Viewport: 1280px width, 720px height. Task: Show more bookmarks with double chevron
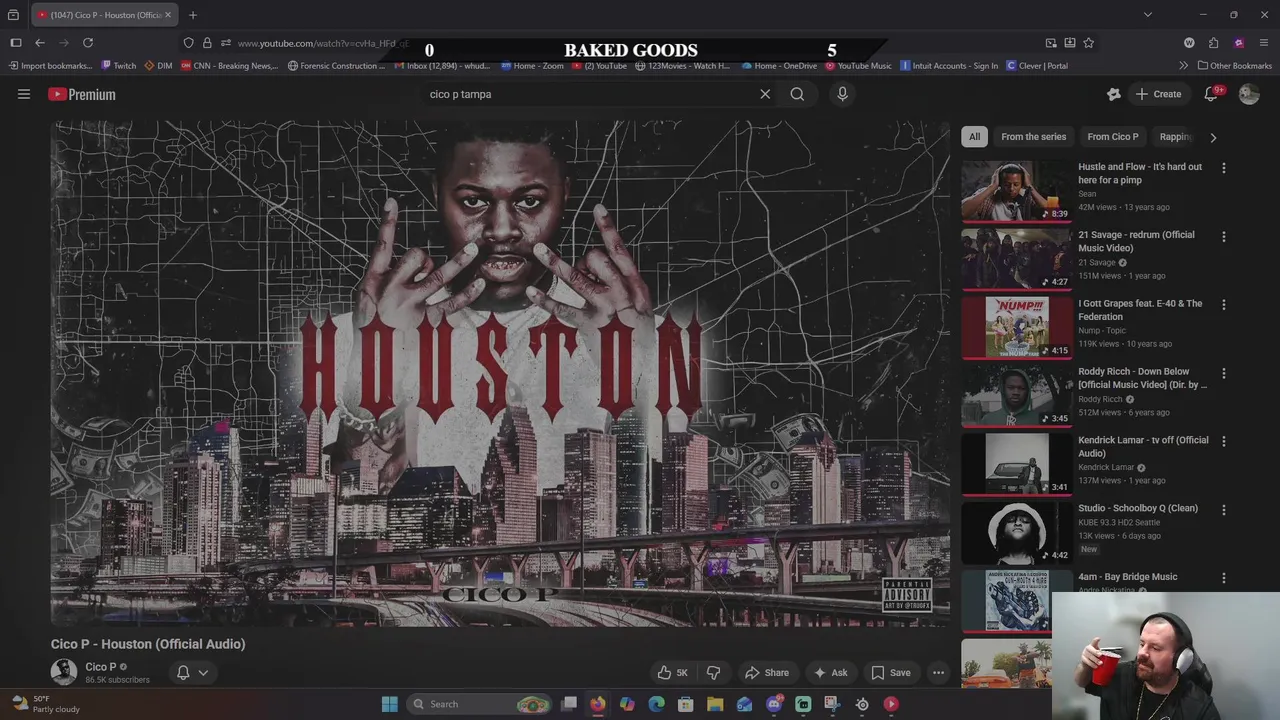(1184, 66)
